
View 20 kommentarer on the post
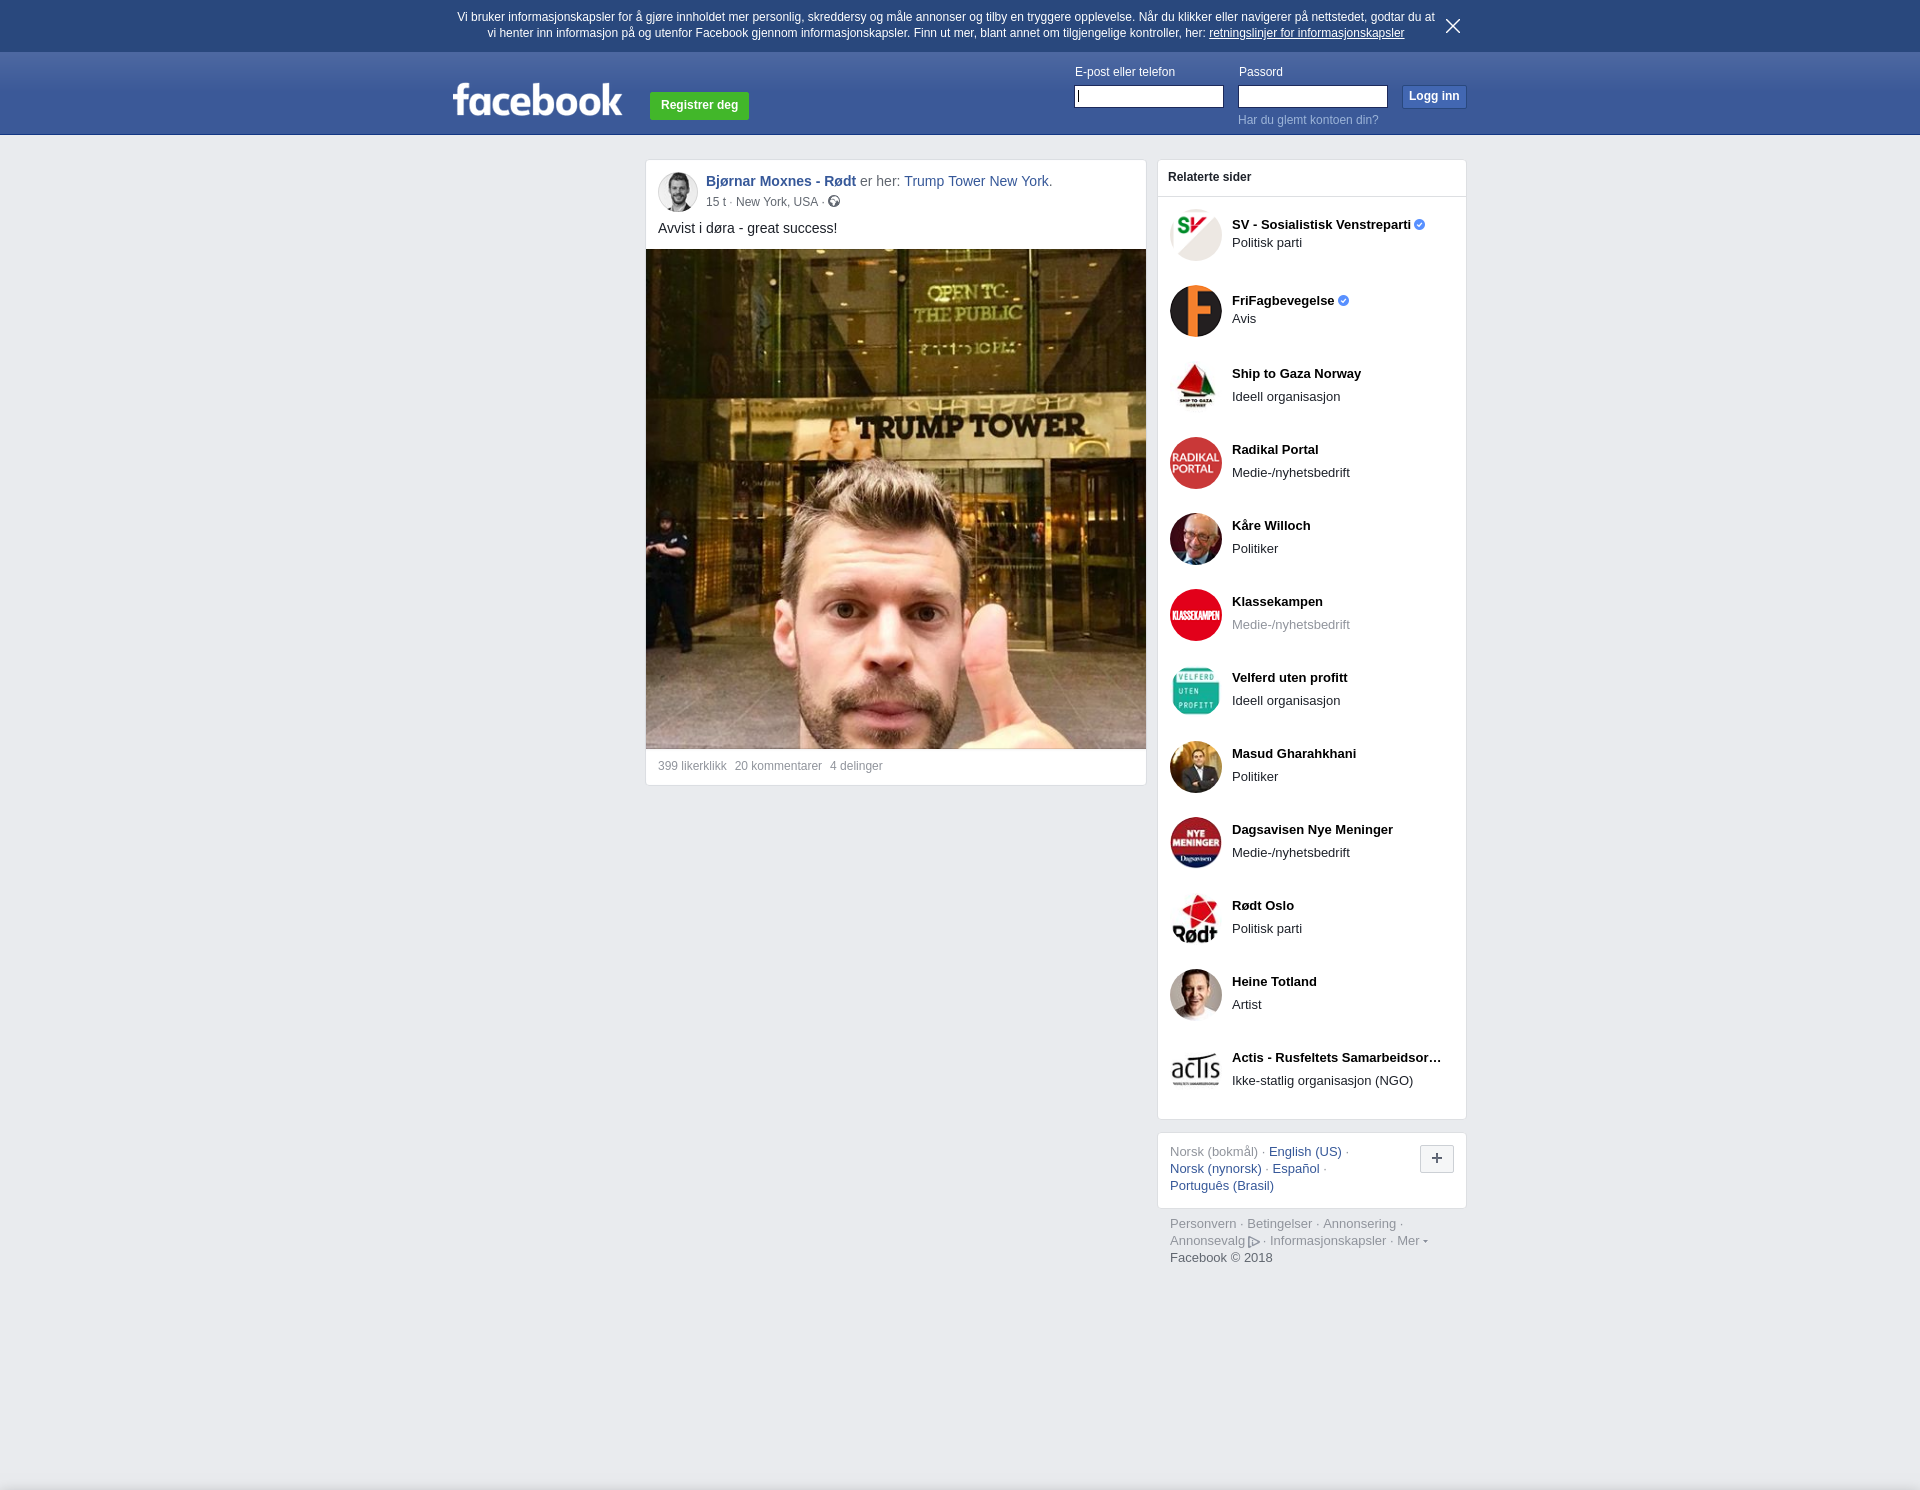click(x=778, y=766)
